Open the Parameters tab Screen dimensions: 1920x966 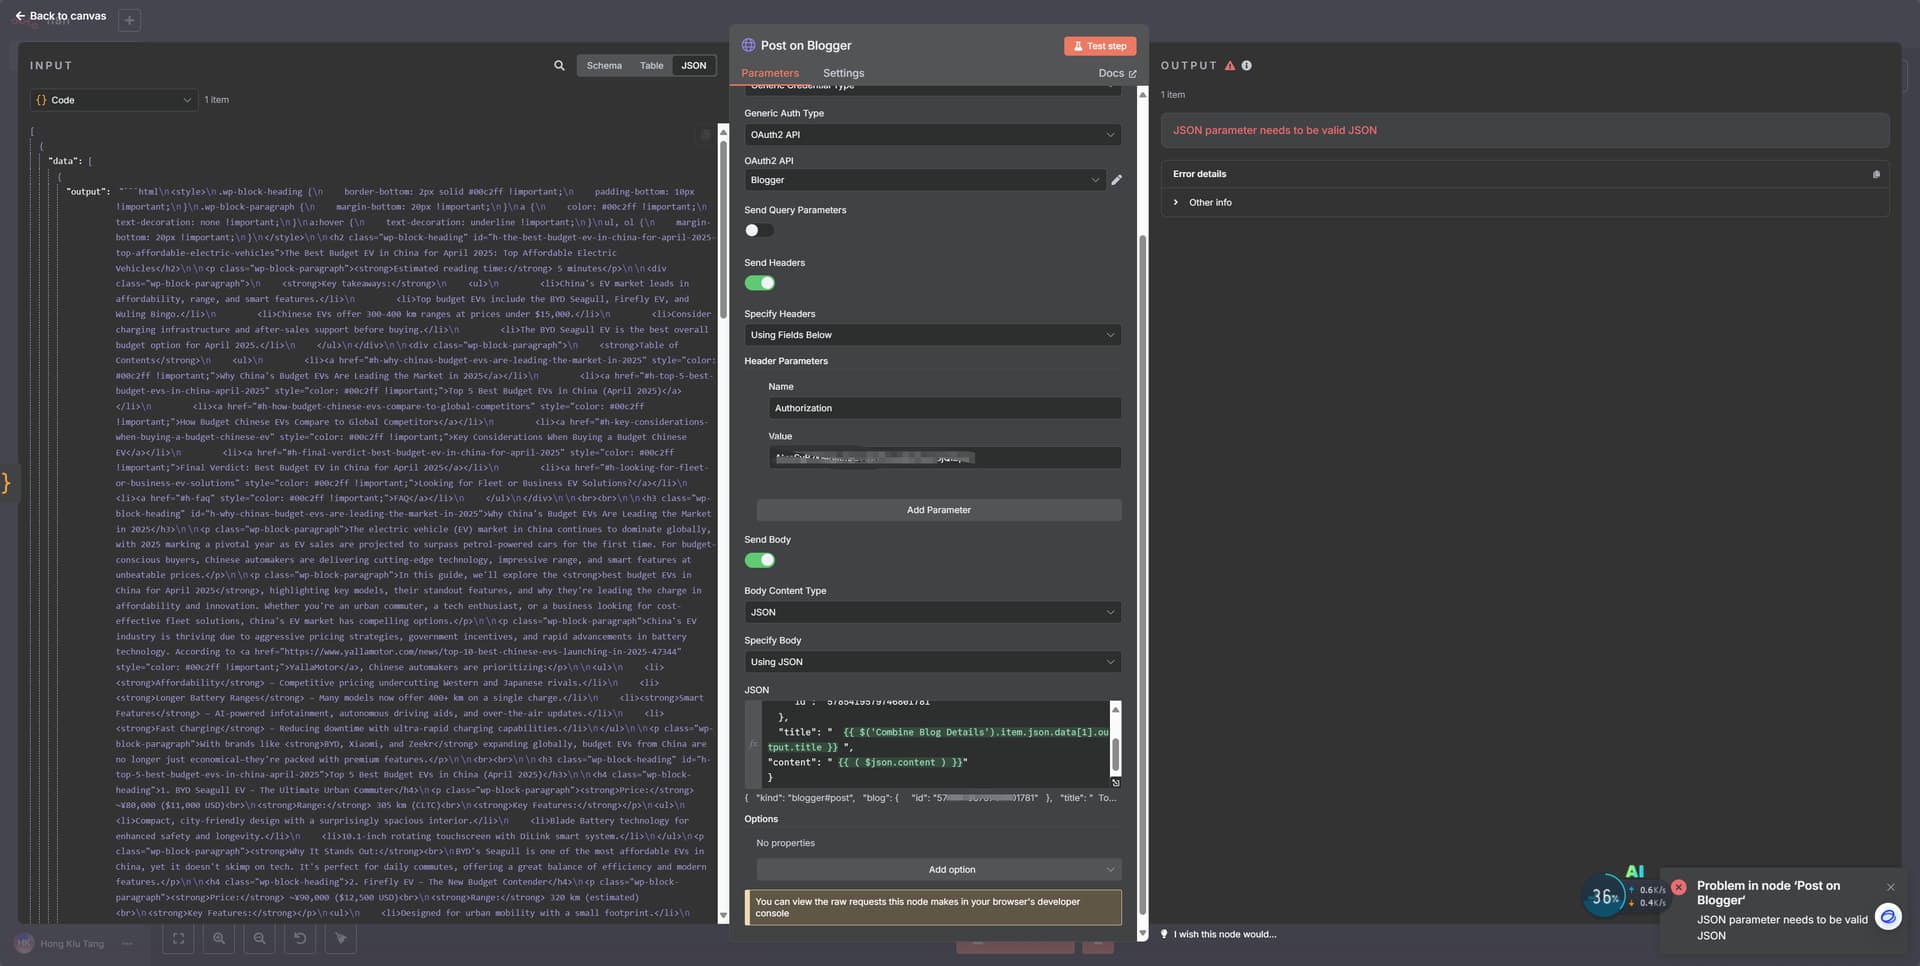[x=770, y=73]
